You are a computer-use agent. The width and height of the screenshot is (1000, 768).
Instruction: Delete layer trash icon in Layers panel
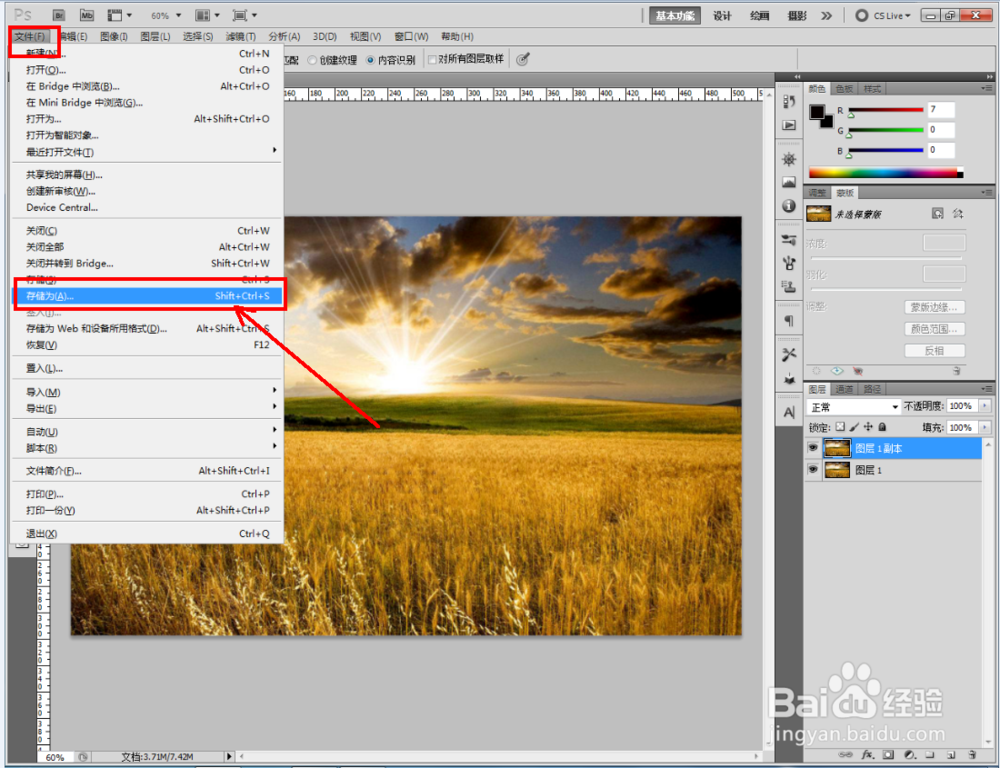972,754
